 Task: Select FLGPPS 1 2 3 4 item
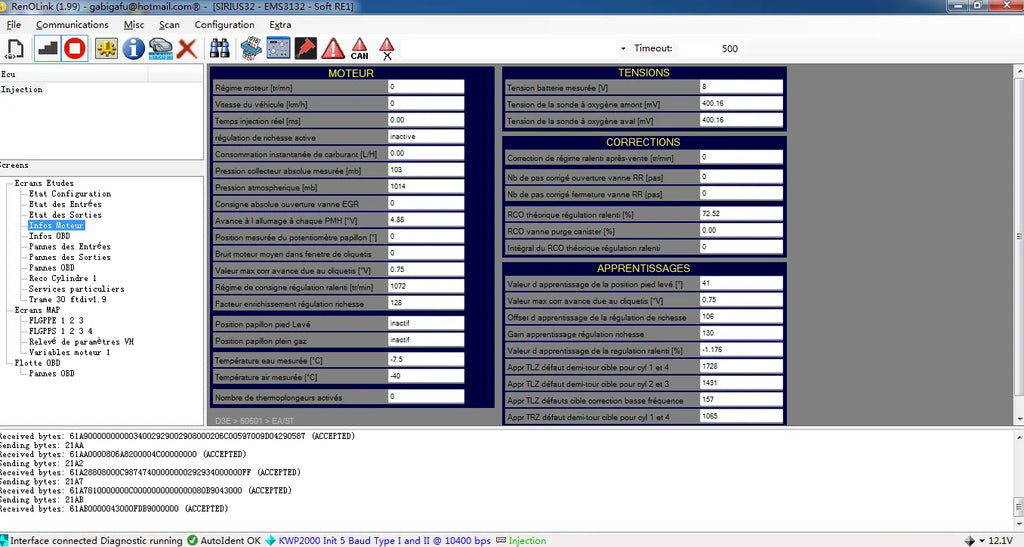[61, 331]
